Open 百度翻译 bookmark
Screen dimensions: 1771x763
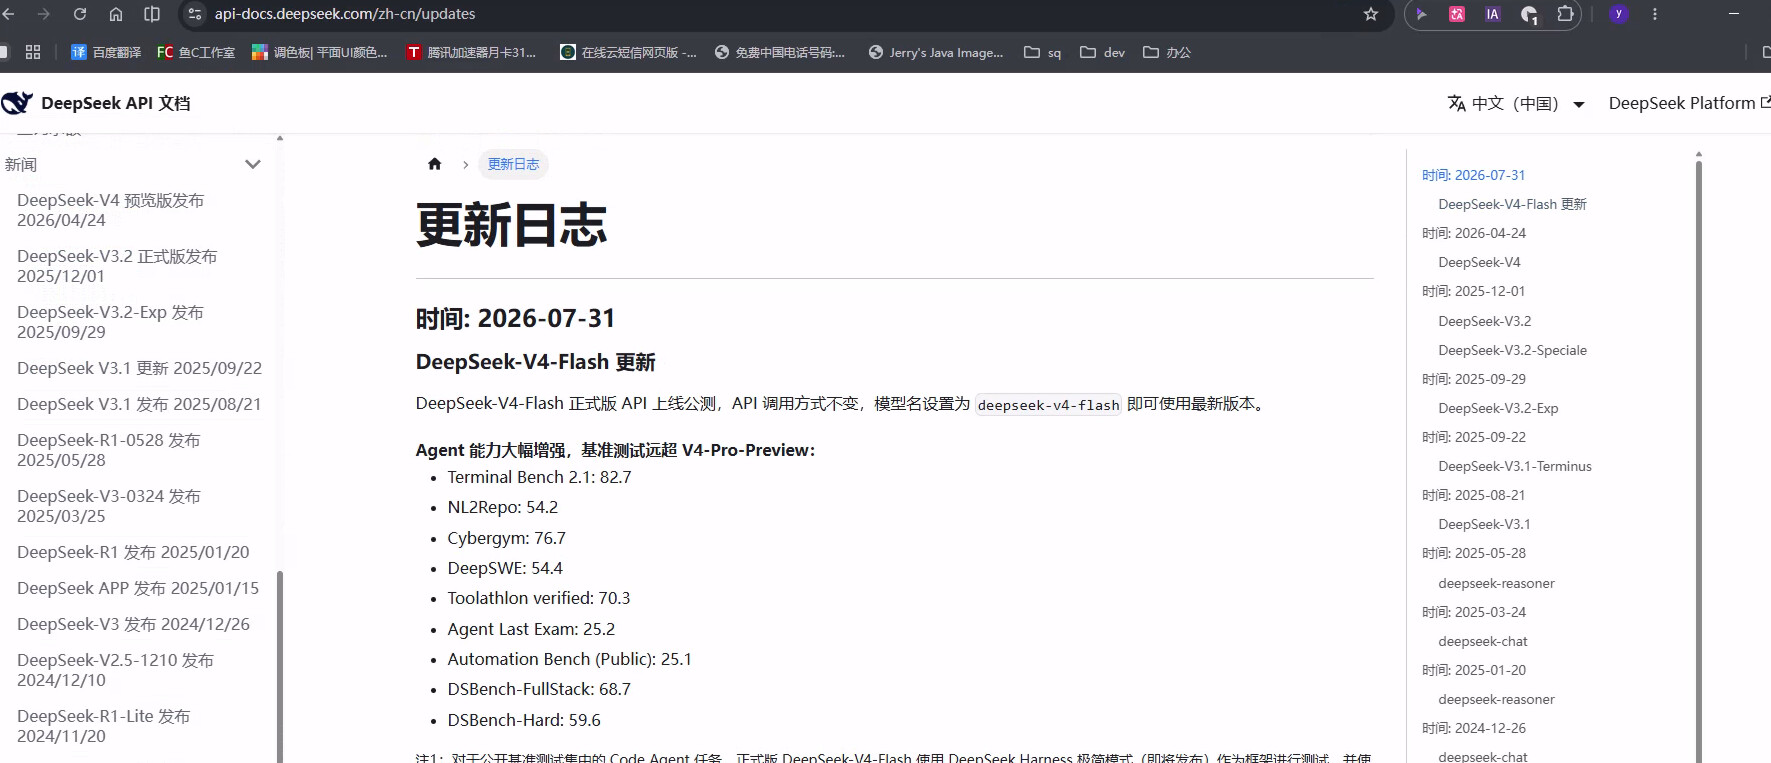106,52
